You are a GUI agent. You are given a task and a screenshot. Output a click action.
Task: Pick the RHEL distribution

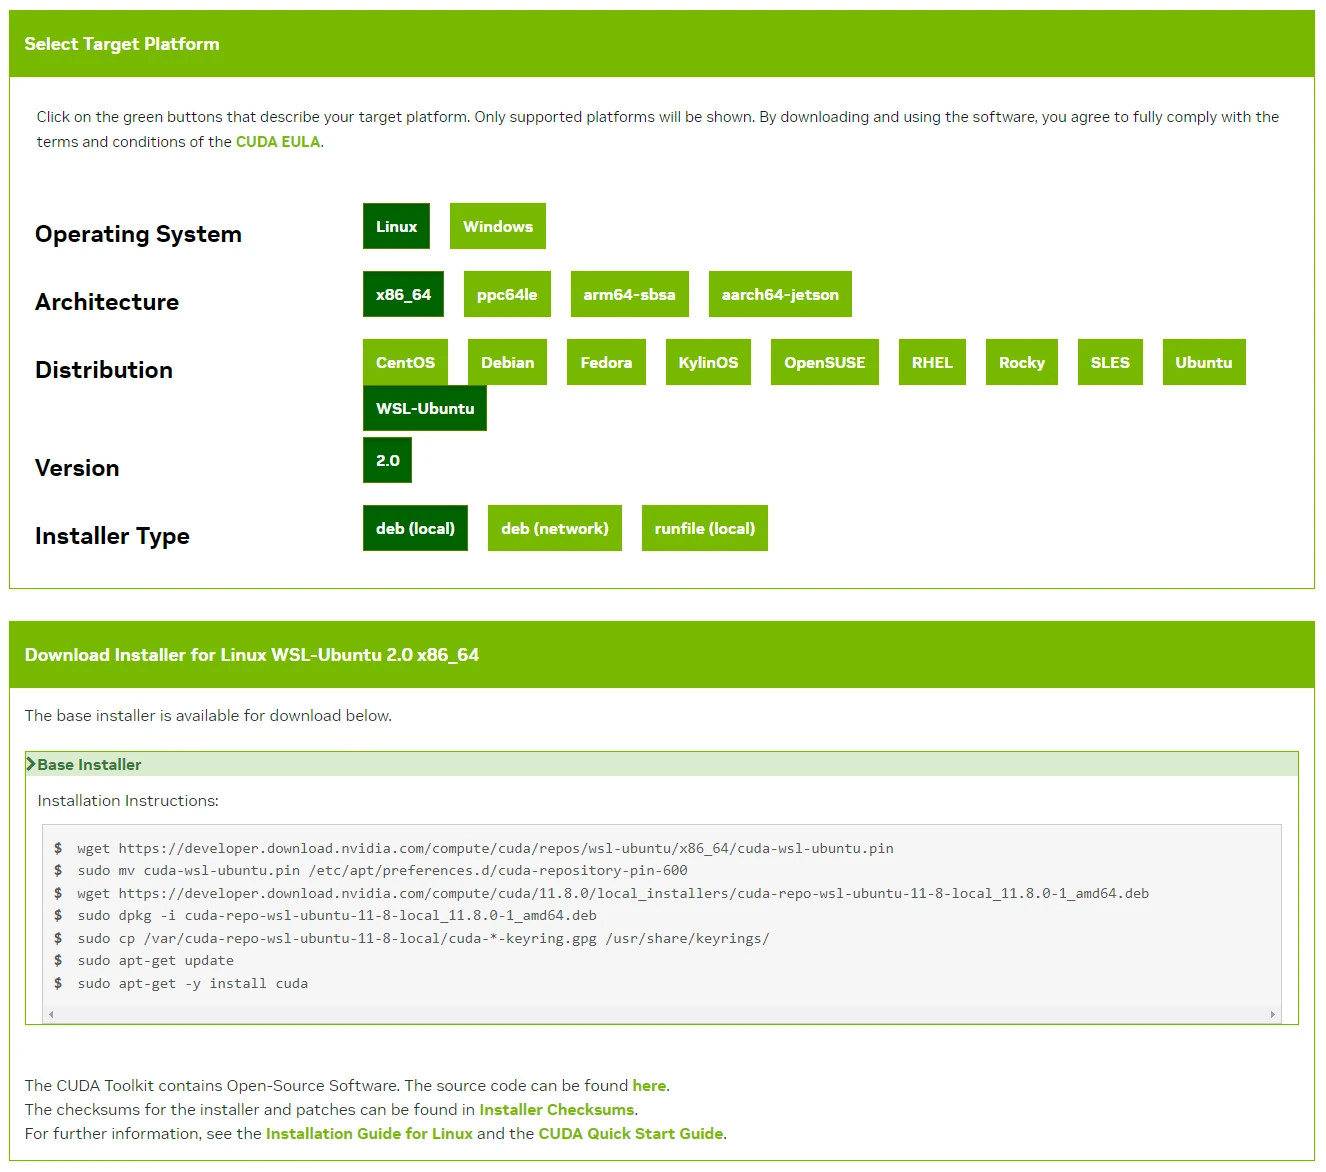pos(932,362)
